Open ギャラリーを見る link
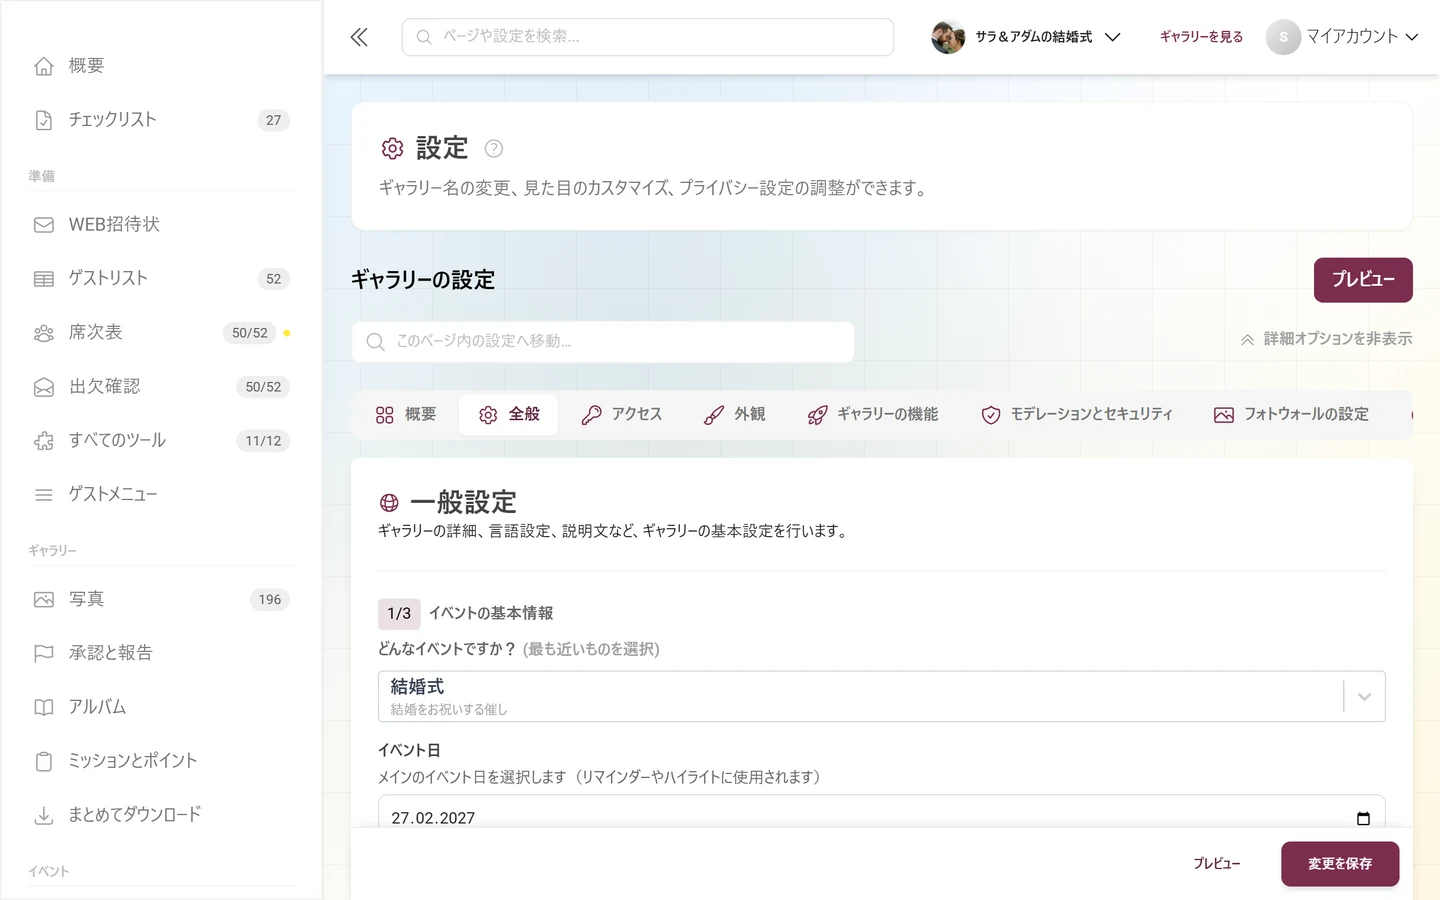 coord(1201,37)
